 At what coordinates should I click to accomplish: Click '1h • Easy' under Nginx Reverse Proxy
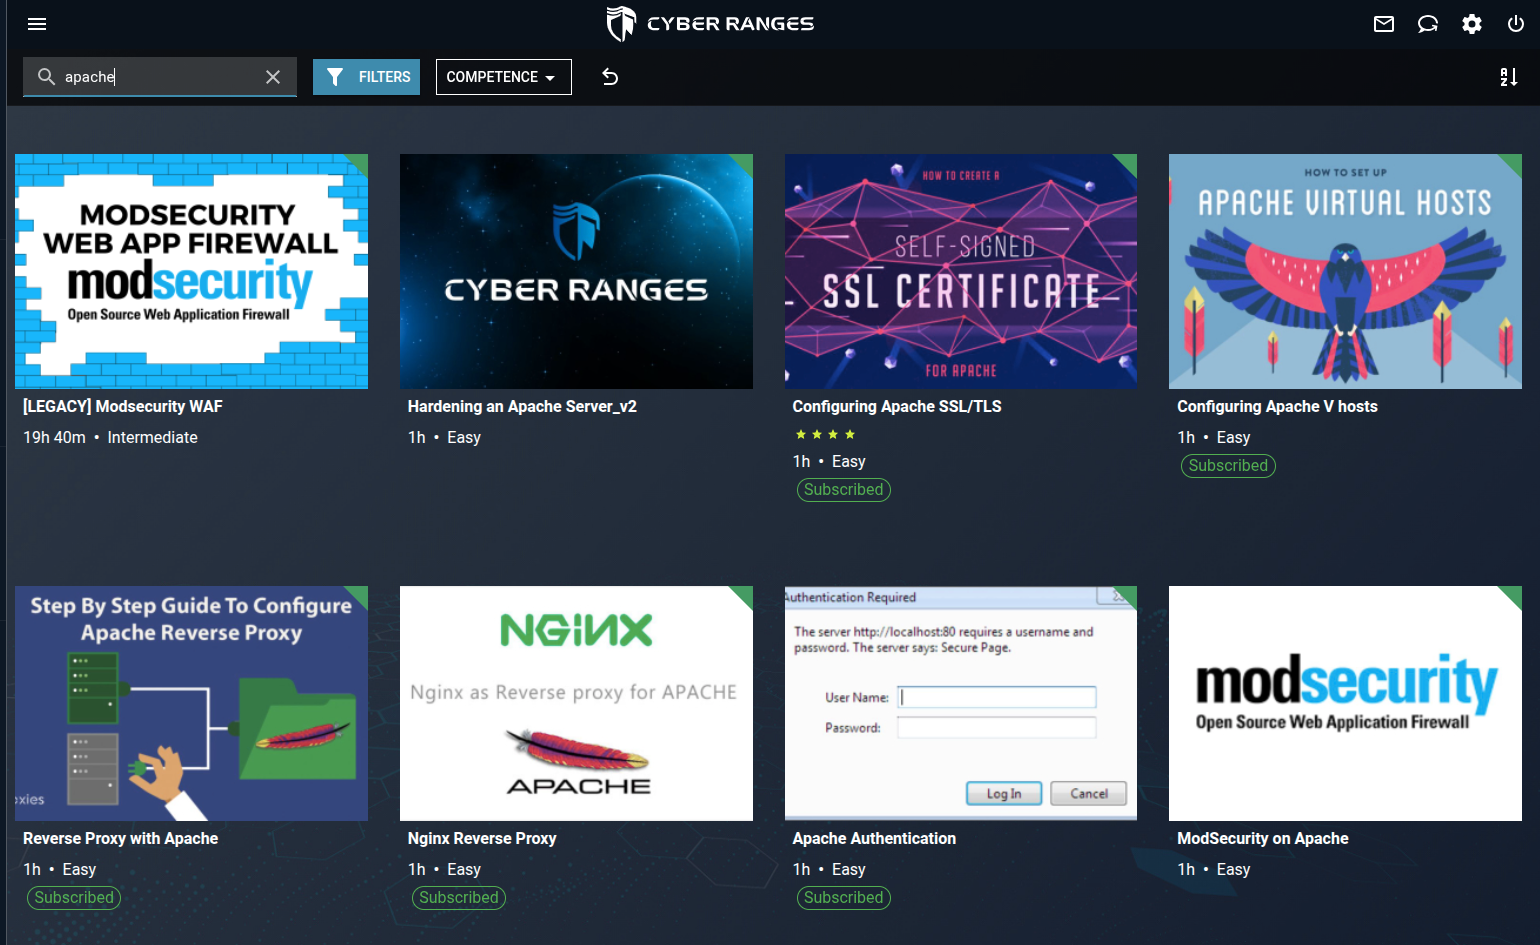click(444, 869)
